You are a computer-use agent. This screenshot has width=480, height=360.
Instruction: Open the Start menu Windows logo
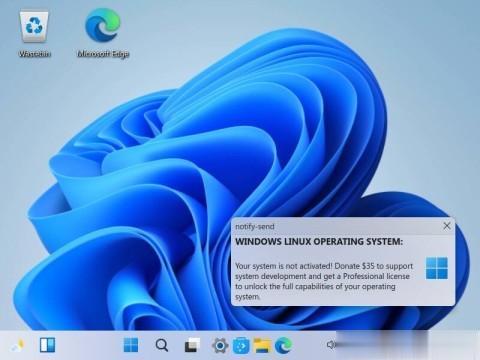point(131,345)
